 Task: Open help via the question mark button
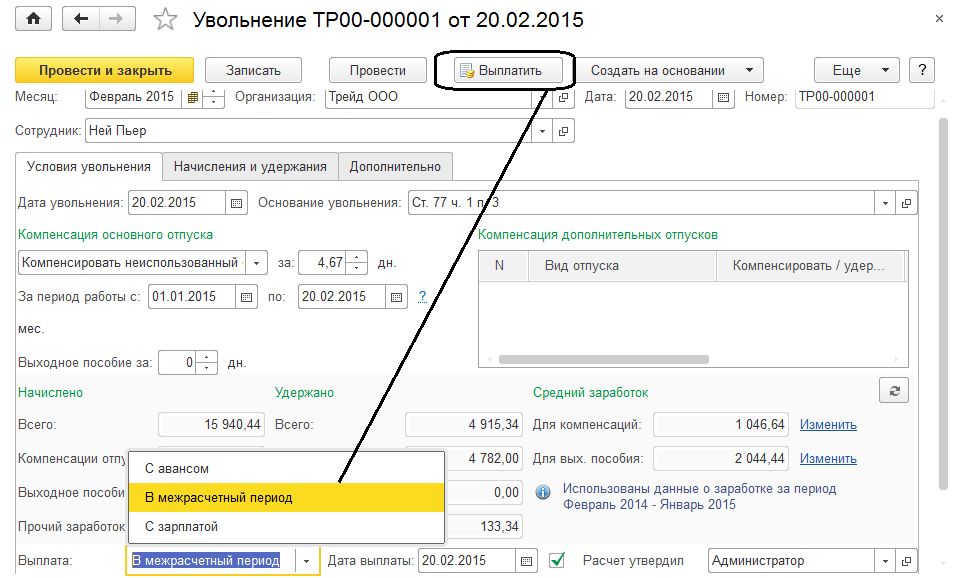[922, 70]
